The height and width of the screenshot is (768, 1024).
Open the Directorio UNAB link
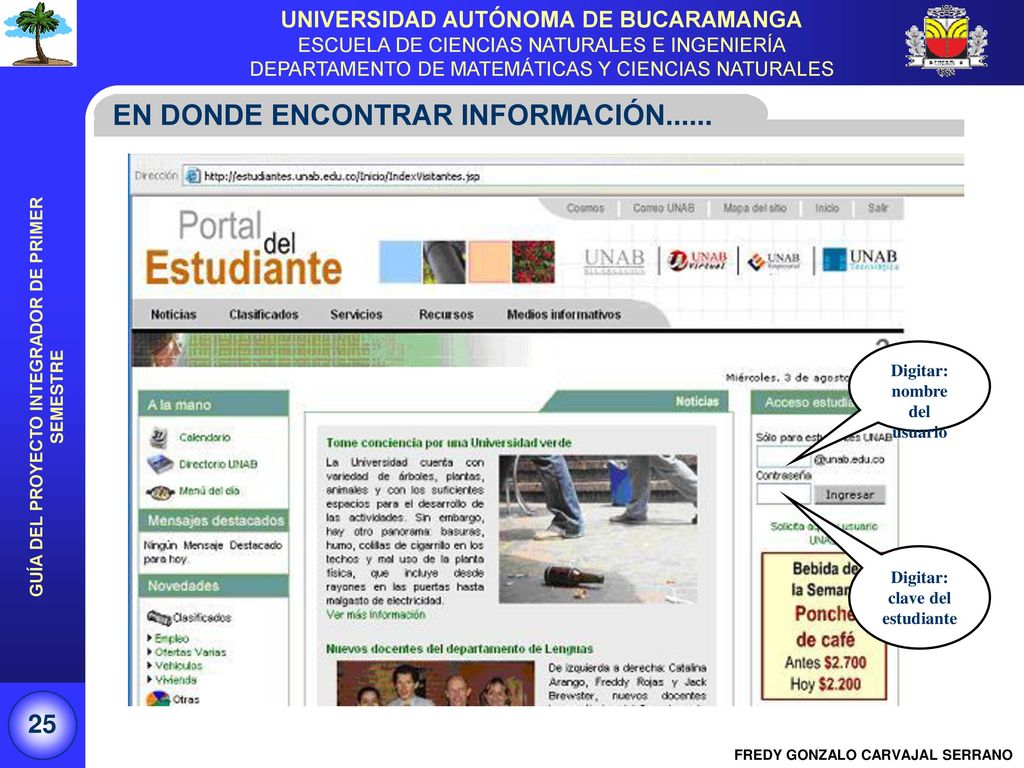218,464
